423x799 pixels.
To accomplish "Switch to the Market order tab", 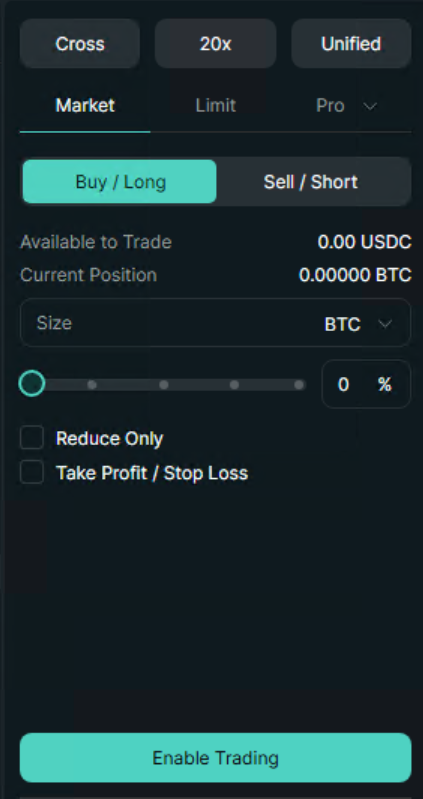I will tap(85, 106).
